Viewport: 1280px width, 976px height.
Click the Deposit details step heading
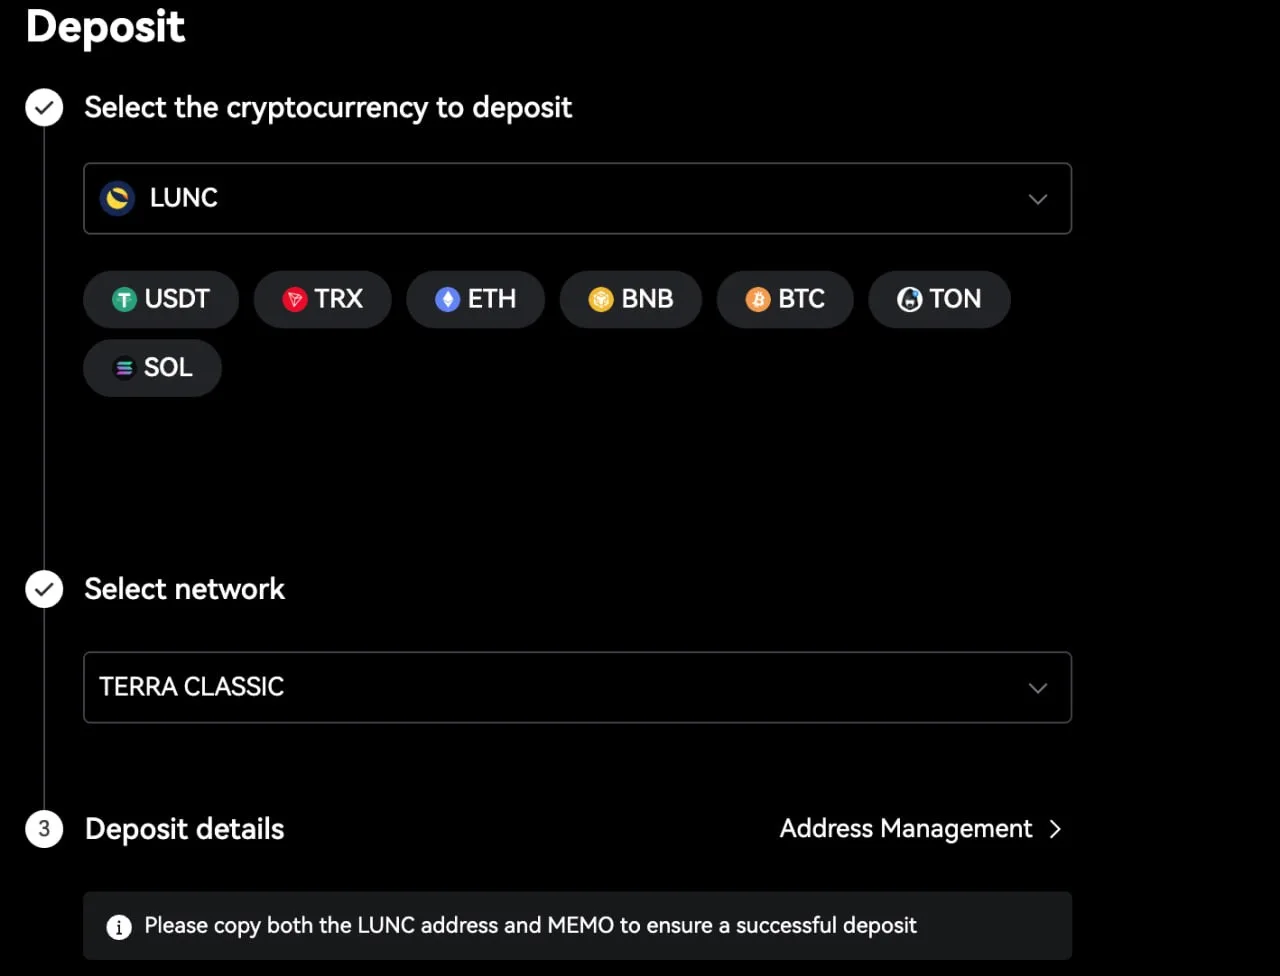(185, 829)
